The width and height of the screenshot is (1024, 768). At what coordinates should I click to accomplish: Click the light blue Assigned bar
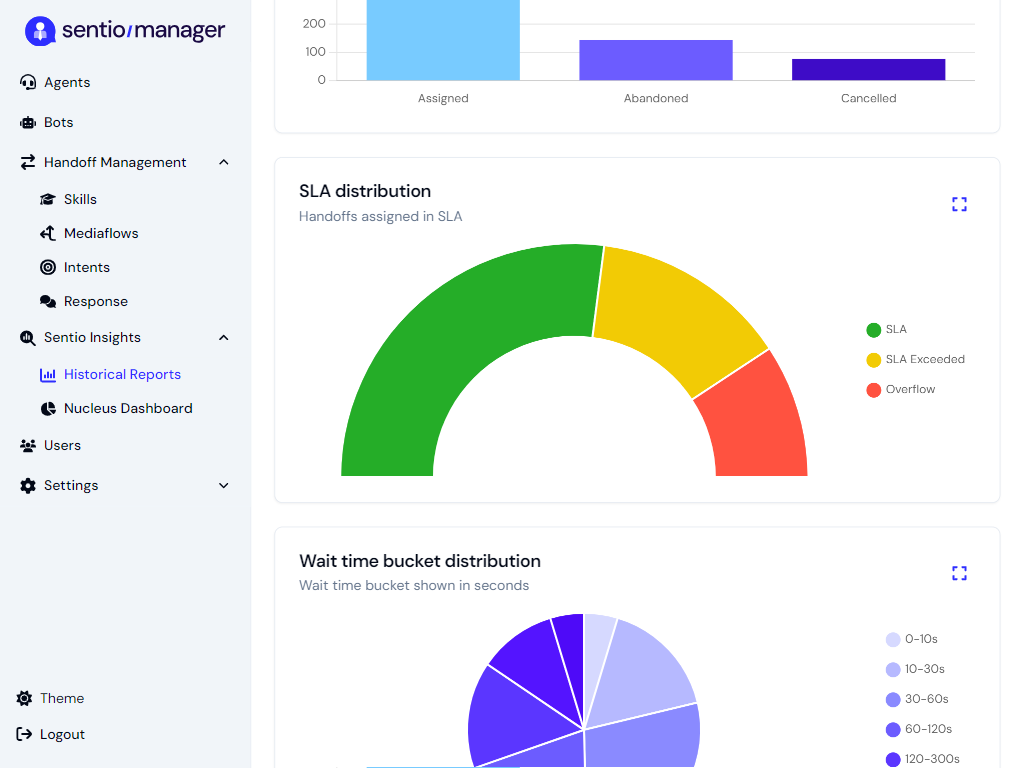[x=443, y=40]
